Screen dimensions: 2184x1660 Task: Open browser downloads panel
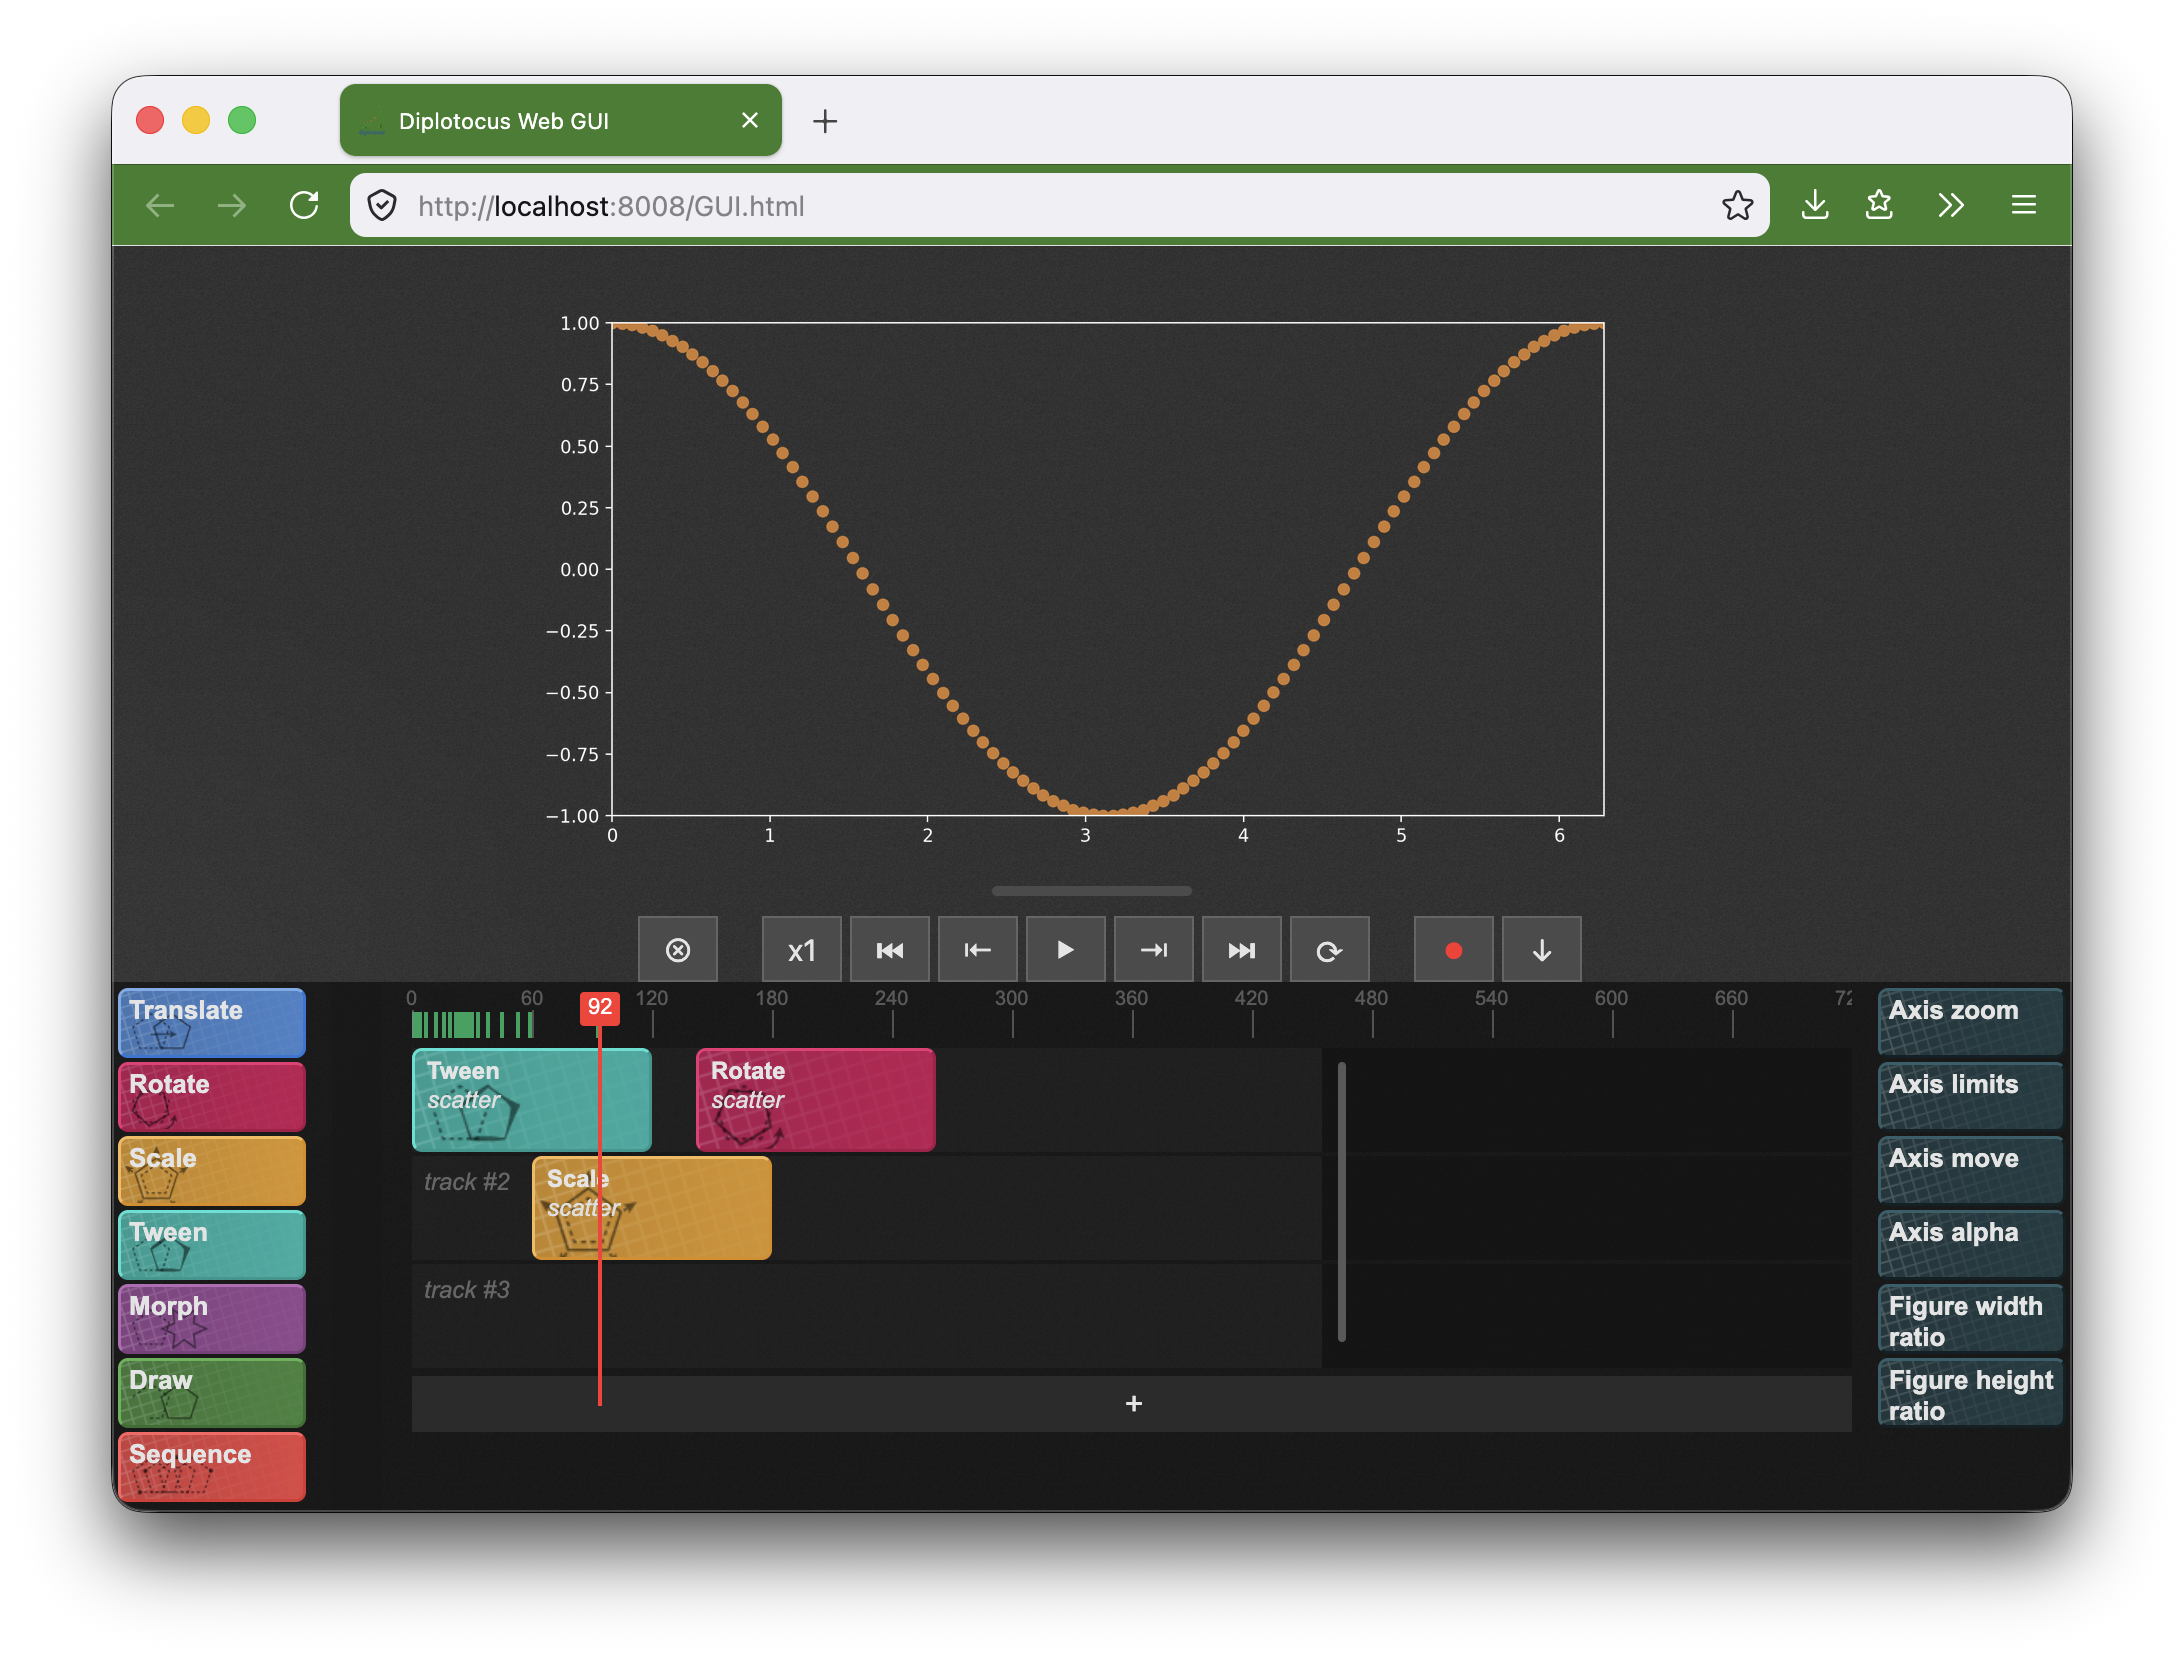click(1815, 206)
